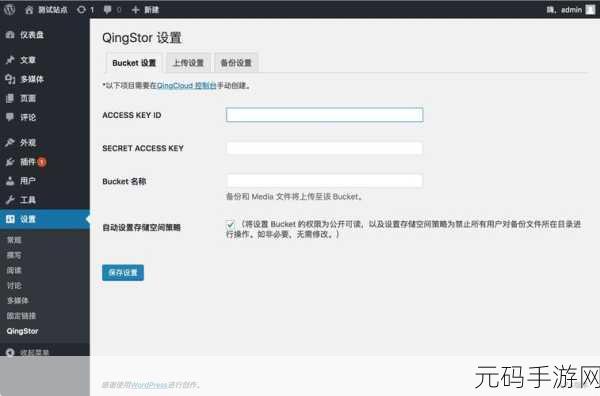Open the WordPress footer link
This screenshot has height=396, width=600.
point(149,385)
